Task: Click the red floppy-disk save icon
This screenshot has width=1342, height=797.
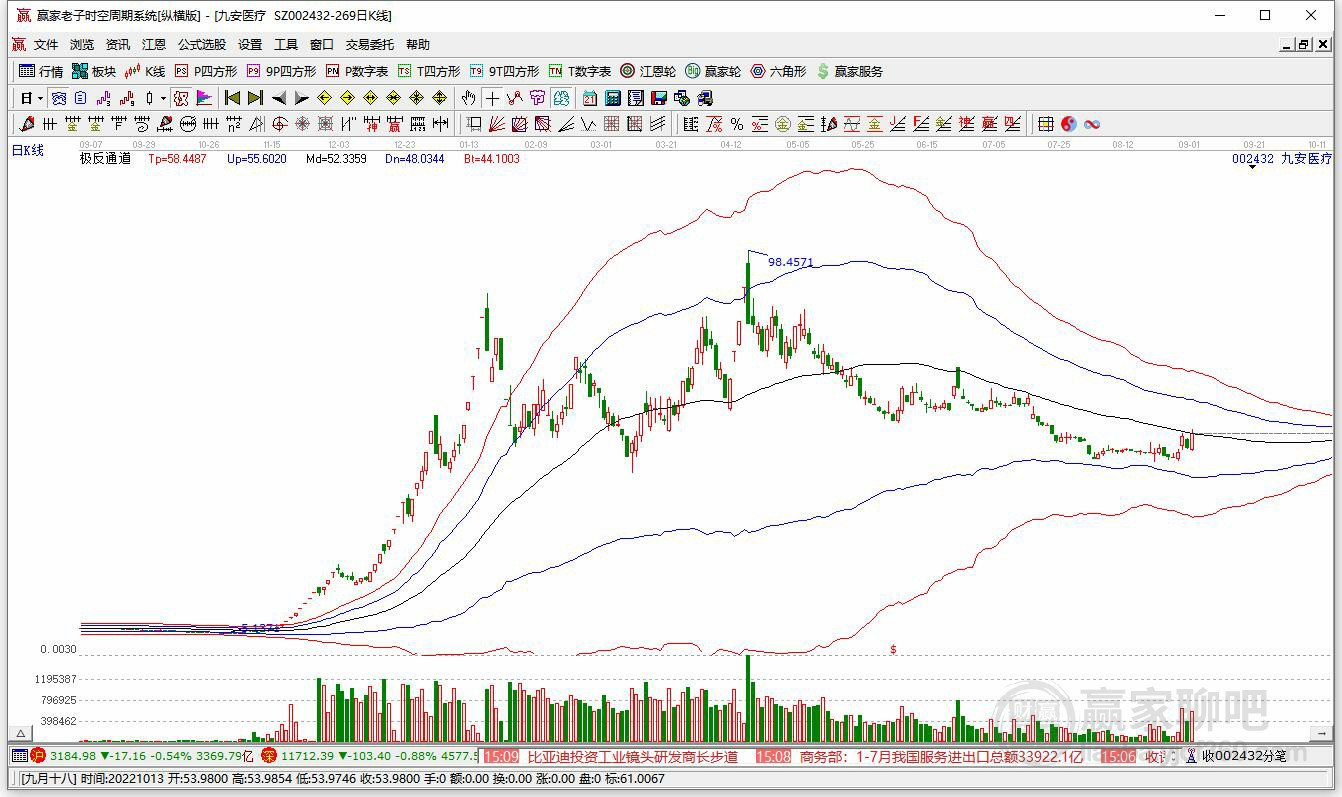Action: [659, 98]
